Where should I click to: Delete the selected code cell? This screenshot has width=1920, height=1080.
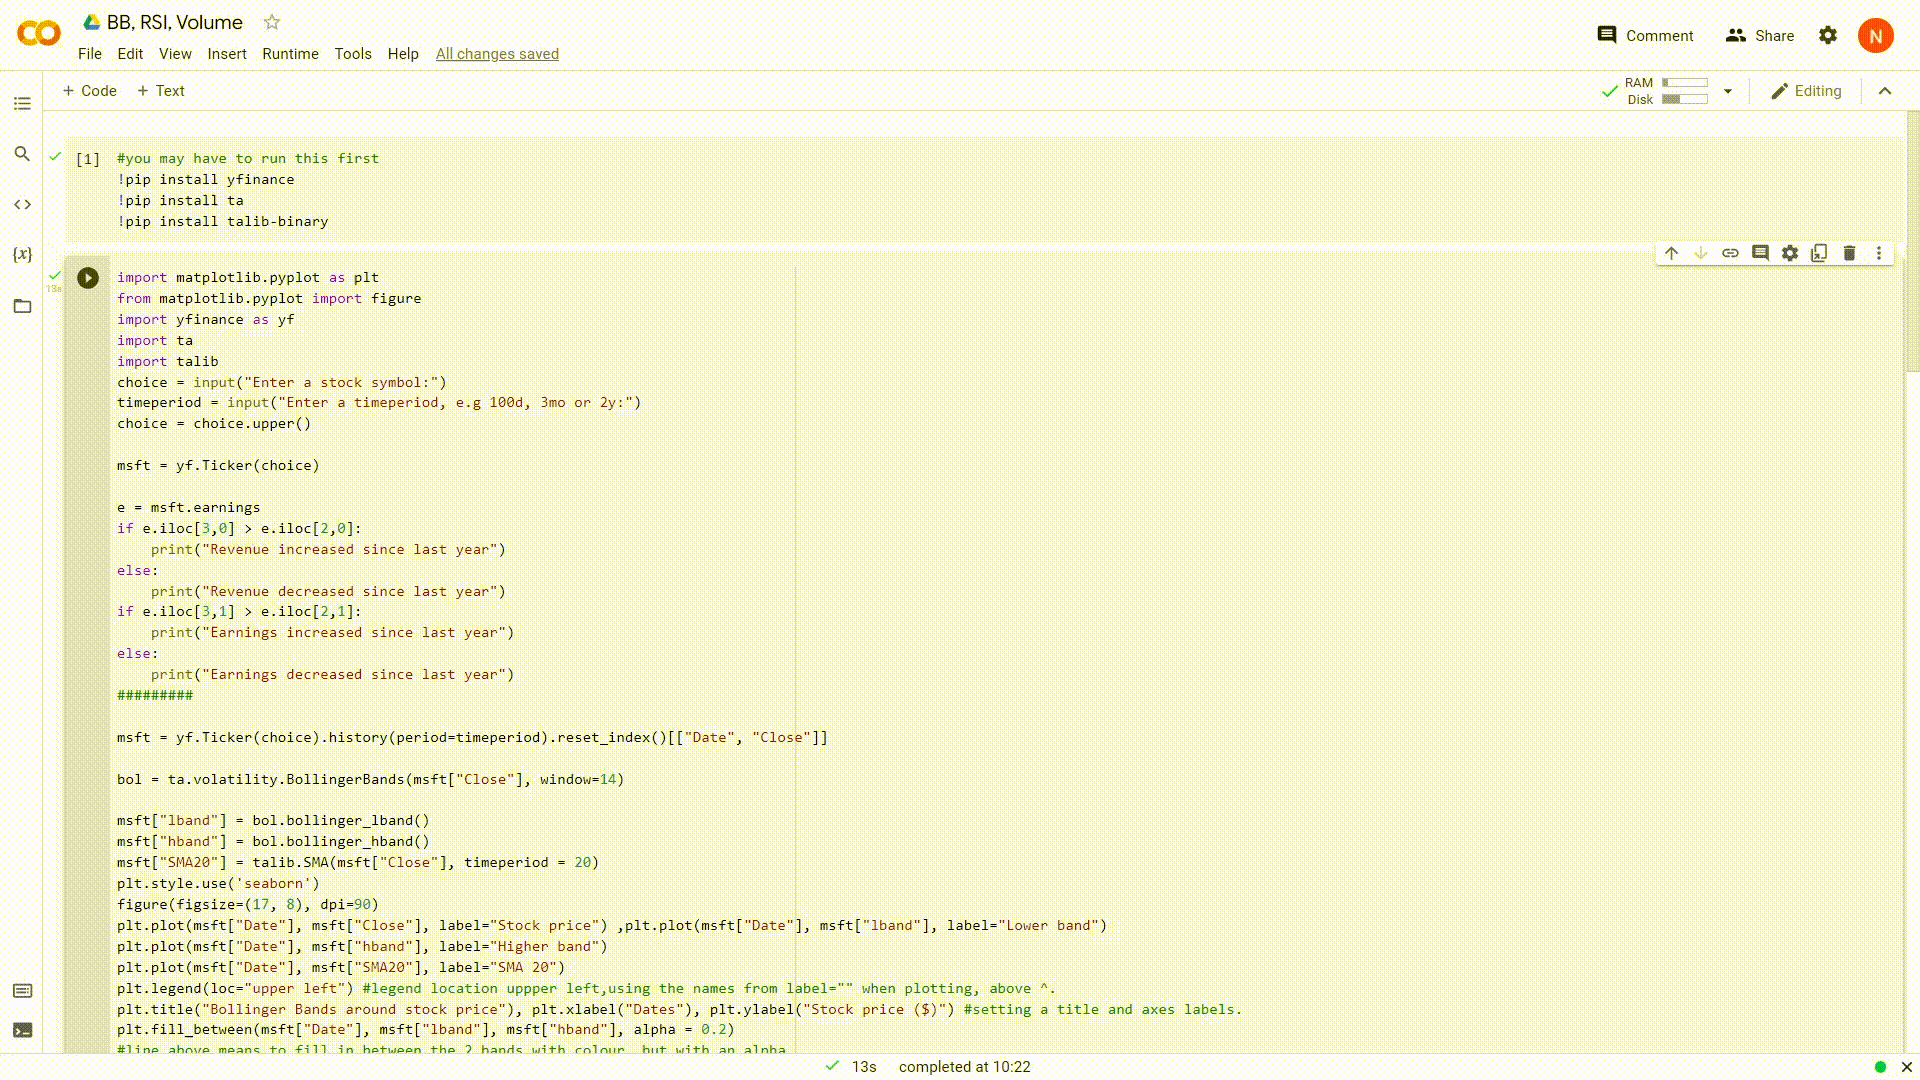pyautogui.click(x=1849, y=253)
